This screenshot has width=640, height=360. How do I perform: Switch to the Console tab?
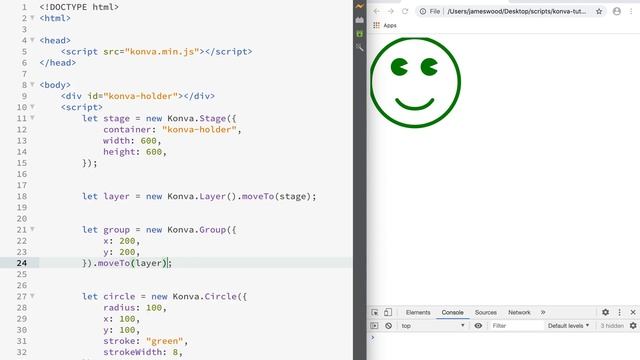[x=452, y=312]
